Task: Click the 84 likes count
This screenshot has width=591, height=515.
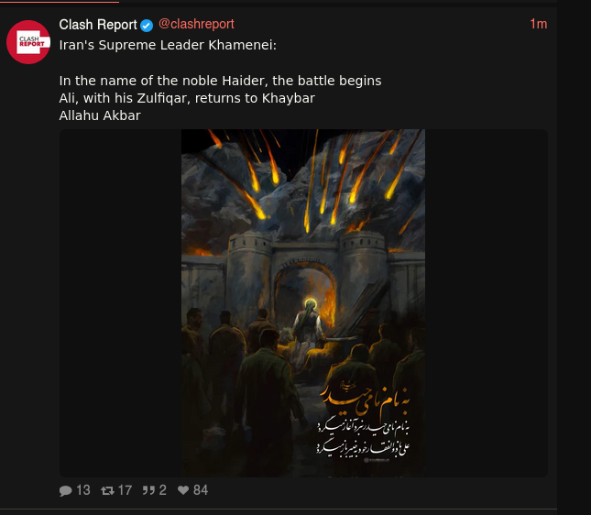Action: pos(201,490)
